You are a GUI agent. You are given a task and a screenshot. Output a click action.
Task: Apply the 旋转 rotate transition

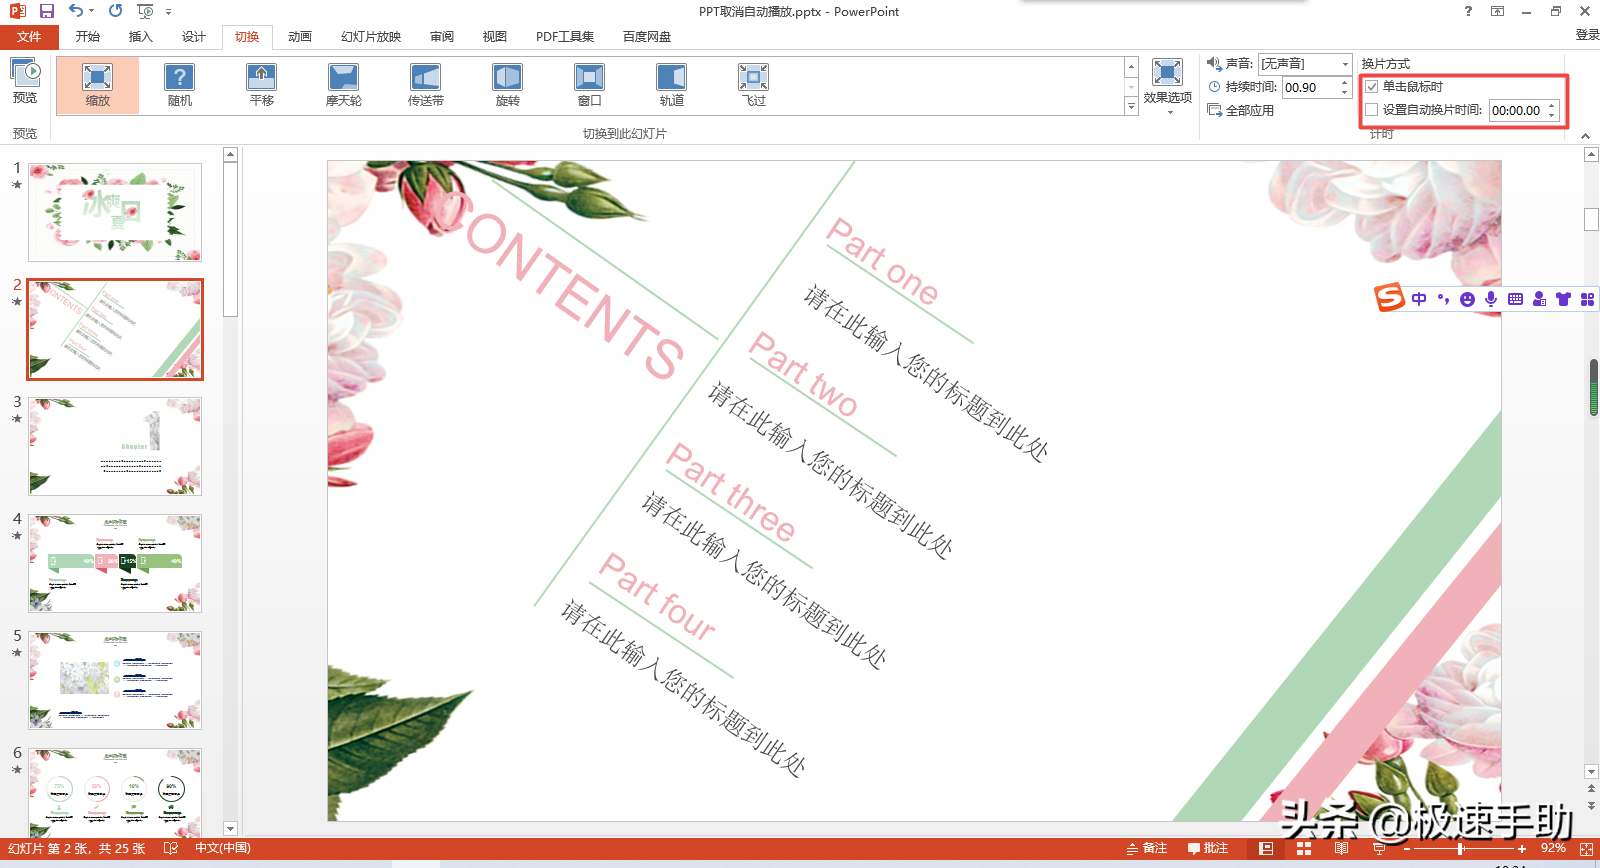pyautogui.click(x=508, y=85)
